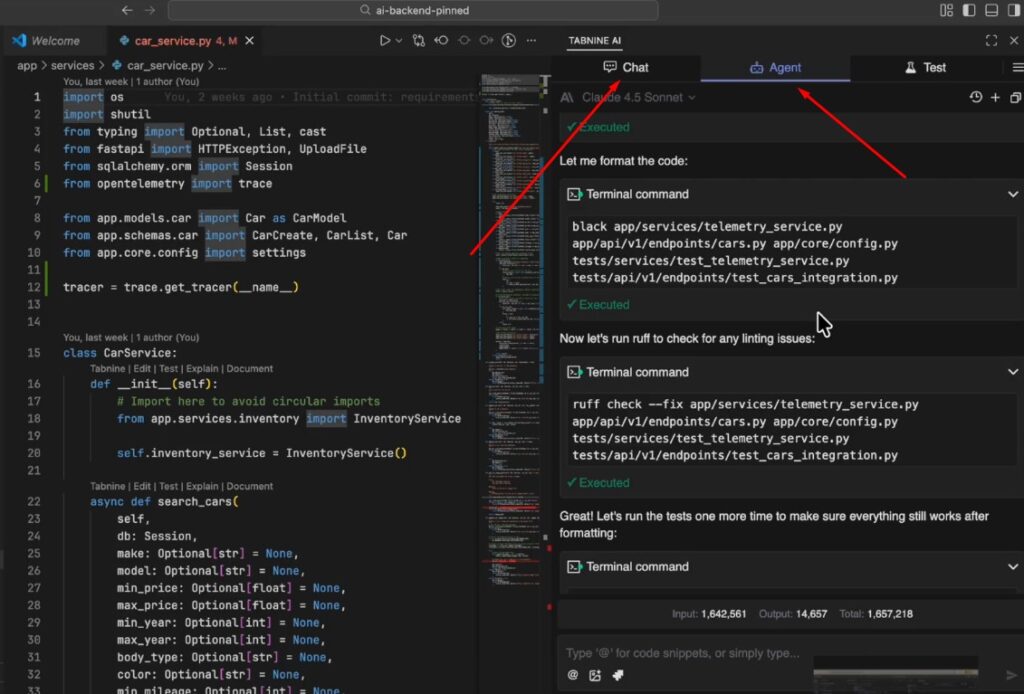Click the car_service.py breadcrumb segment
Screen dimensions: 1024x694
tap(158, 65)
